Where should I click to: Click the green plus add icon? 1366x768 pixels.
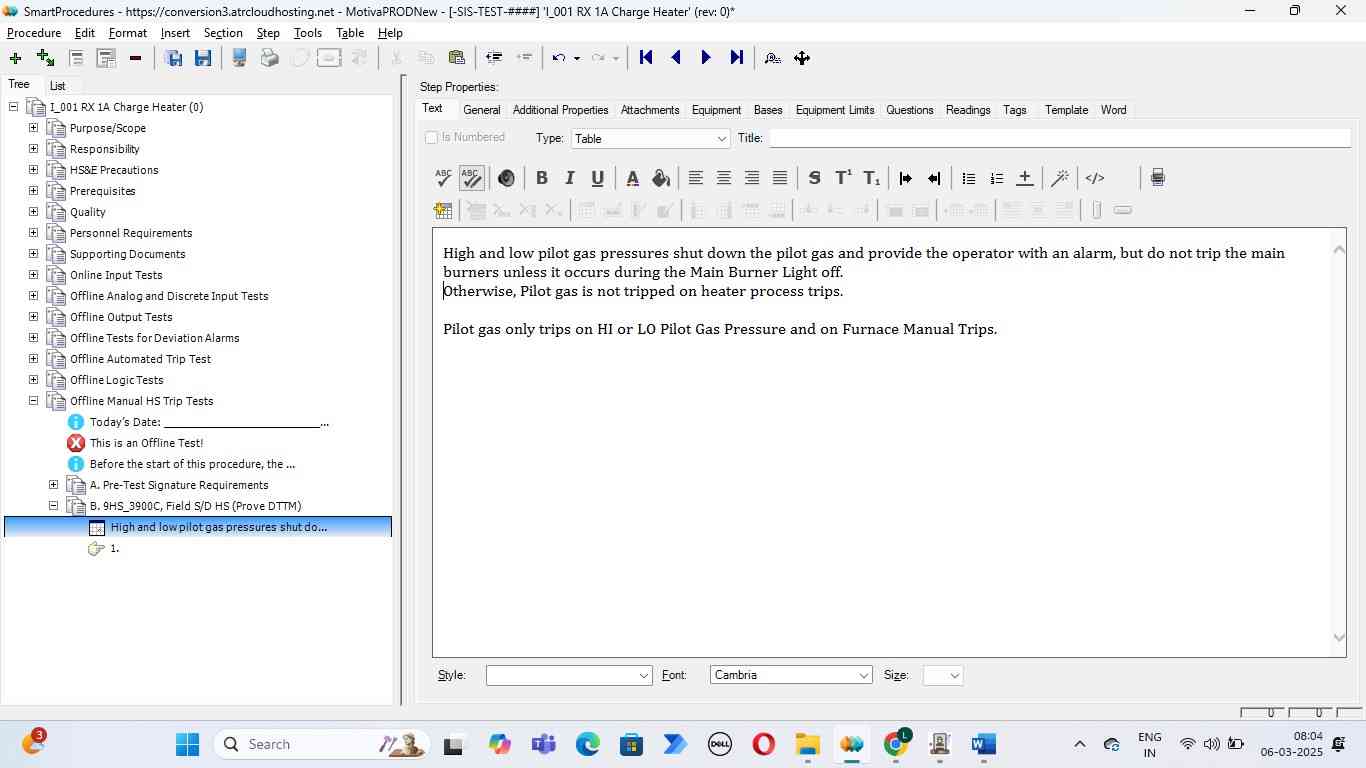[x=15, y=58]
